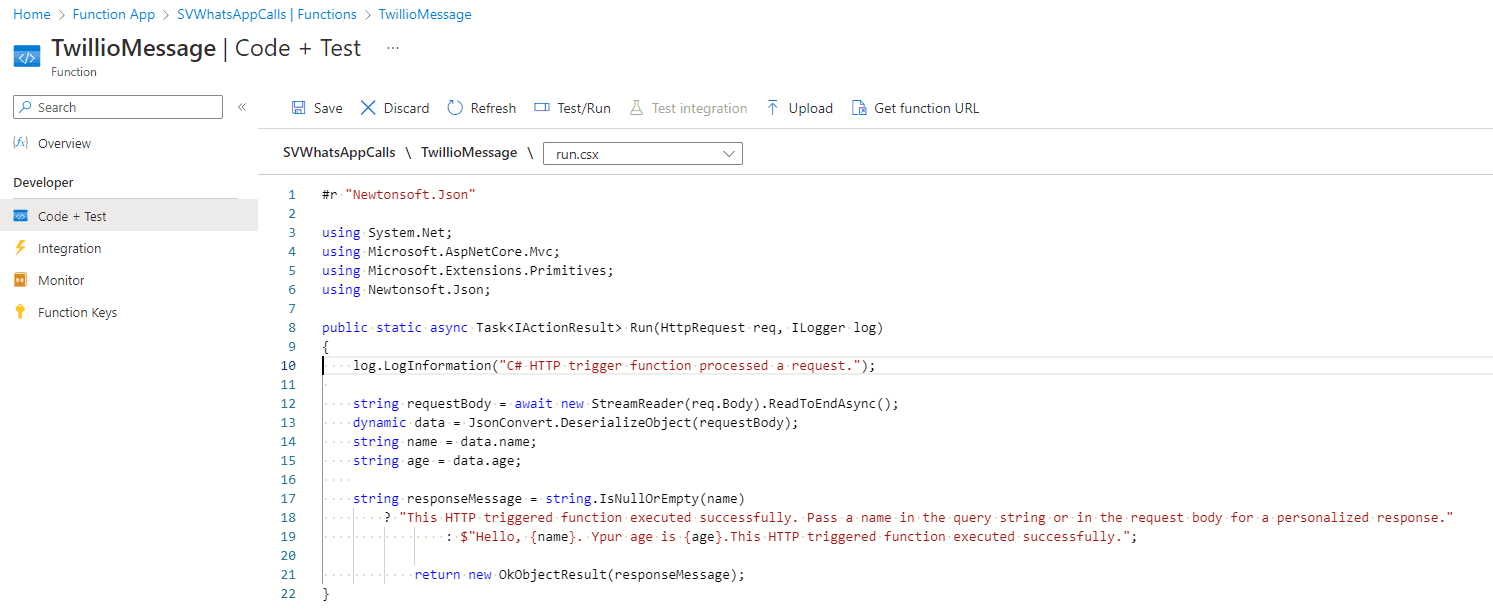Click line number 21 in gutter

tap(289, 574)
